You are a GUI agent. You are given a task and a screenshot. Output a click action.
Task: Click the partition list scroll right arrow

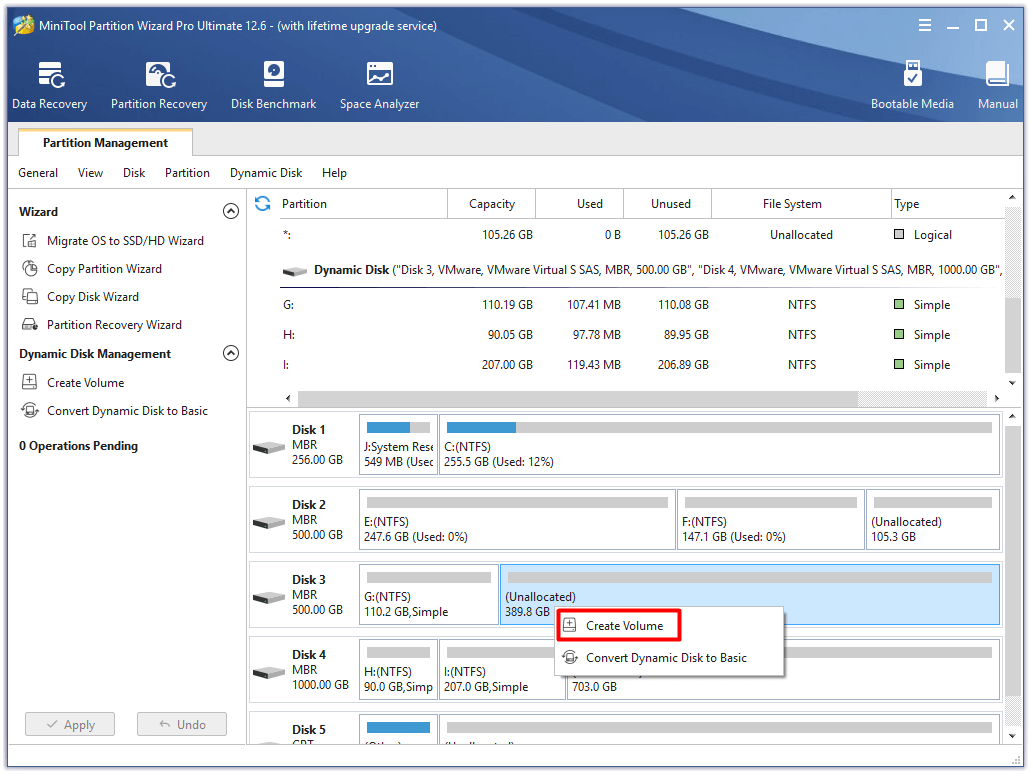996,398
